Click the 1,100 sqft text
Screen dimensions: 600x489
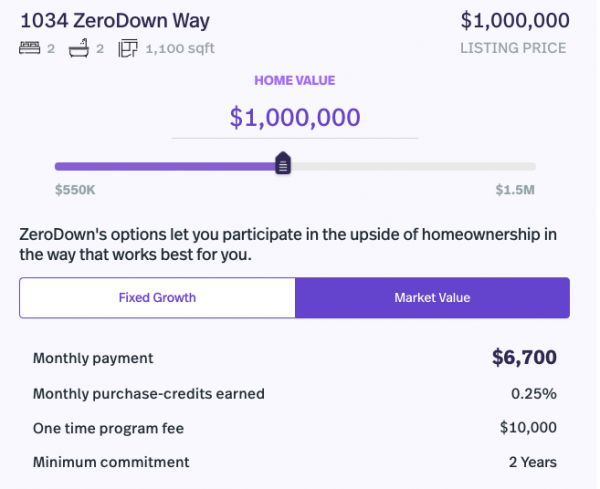coord(180,48)
